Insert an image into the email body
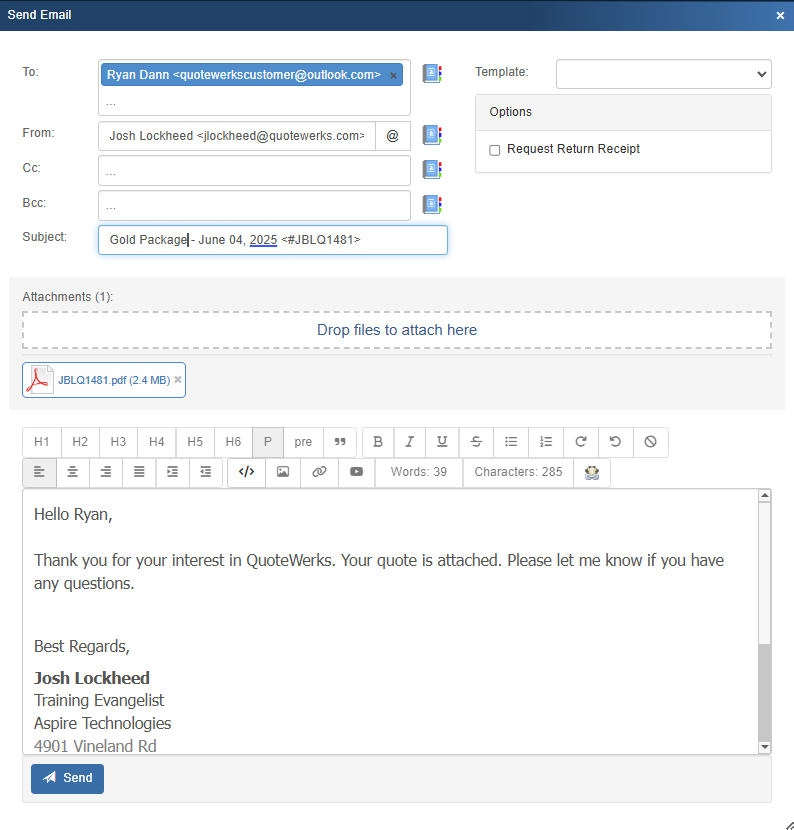 point(283,472)
